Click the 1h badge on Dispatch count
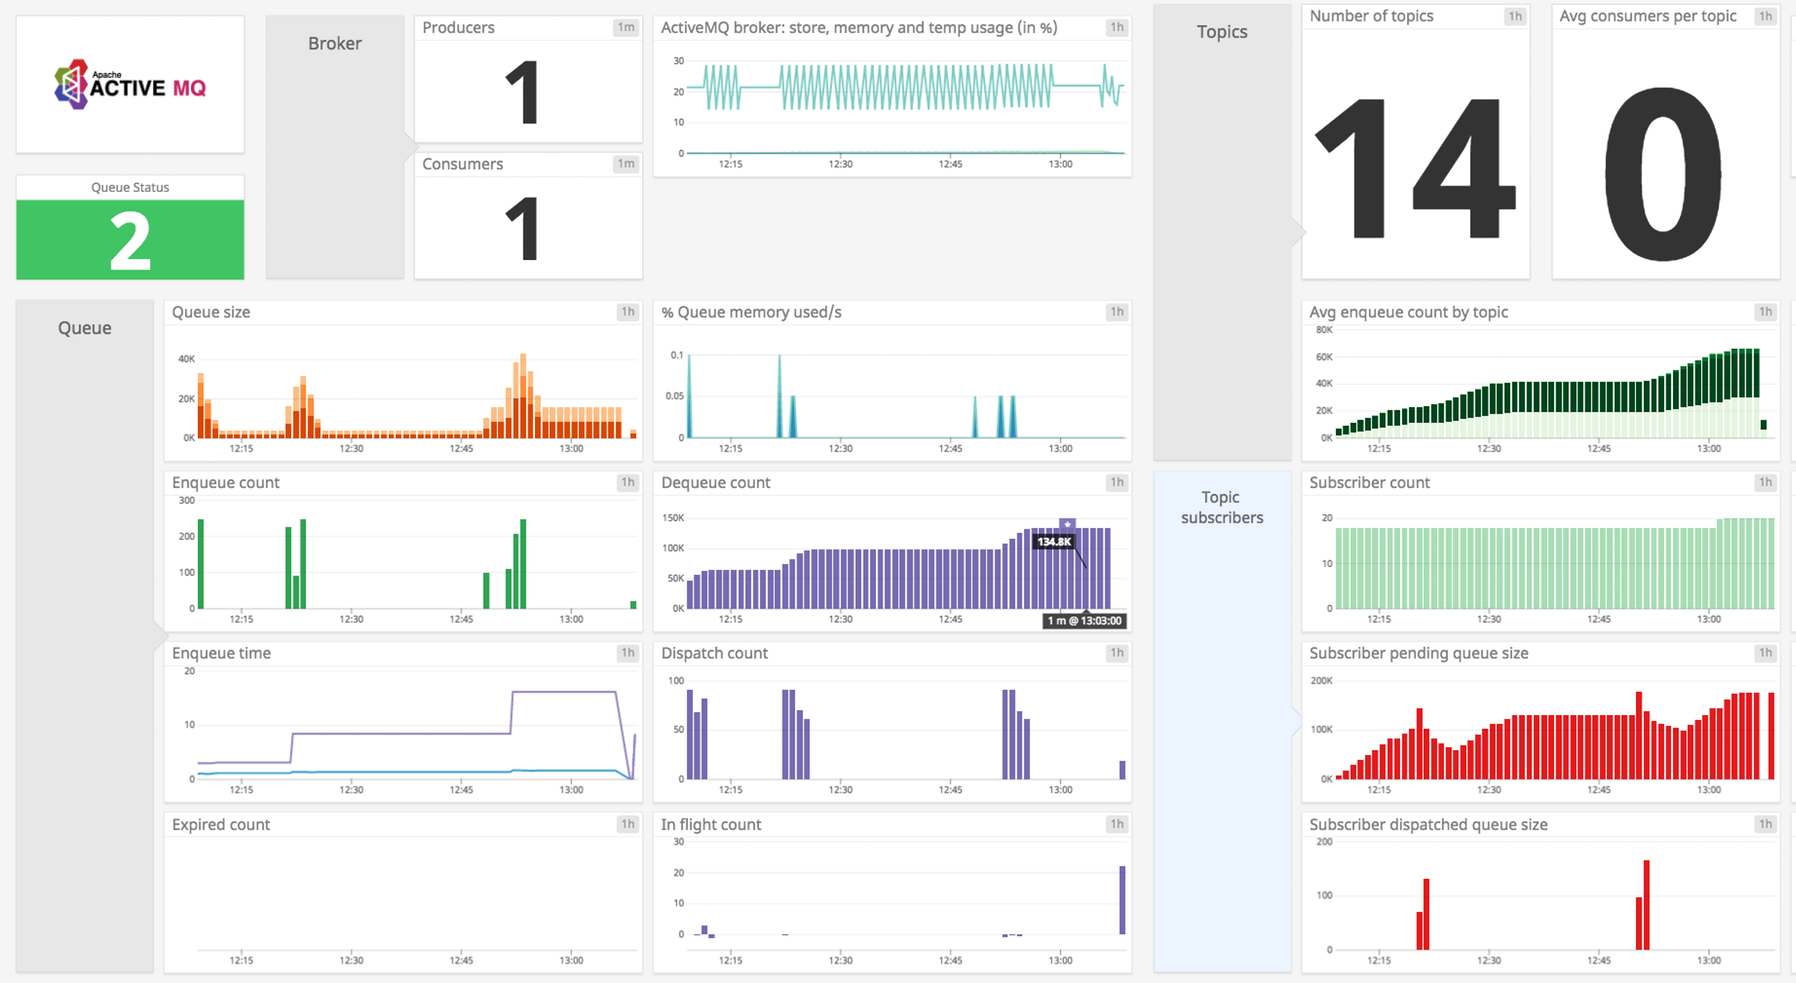The height and width of the screenshot is (983, 1796). pyautogui.click(x=1116, y=653)
